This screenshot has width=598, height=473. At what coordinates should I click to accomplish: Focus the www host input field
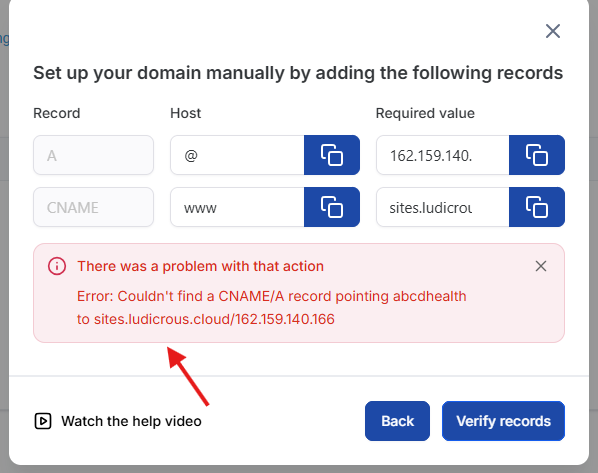237,207
